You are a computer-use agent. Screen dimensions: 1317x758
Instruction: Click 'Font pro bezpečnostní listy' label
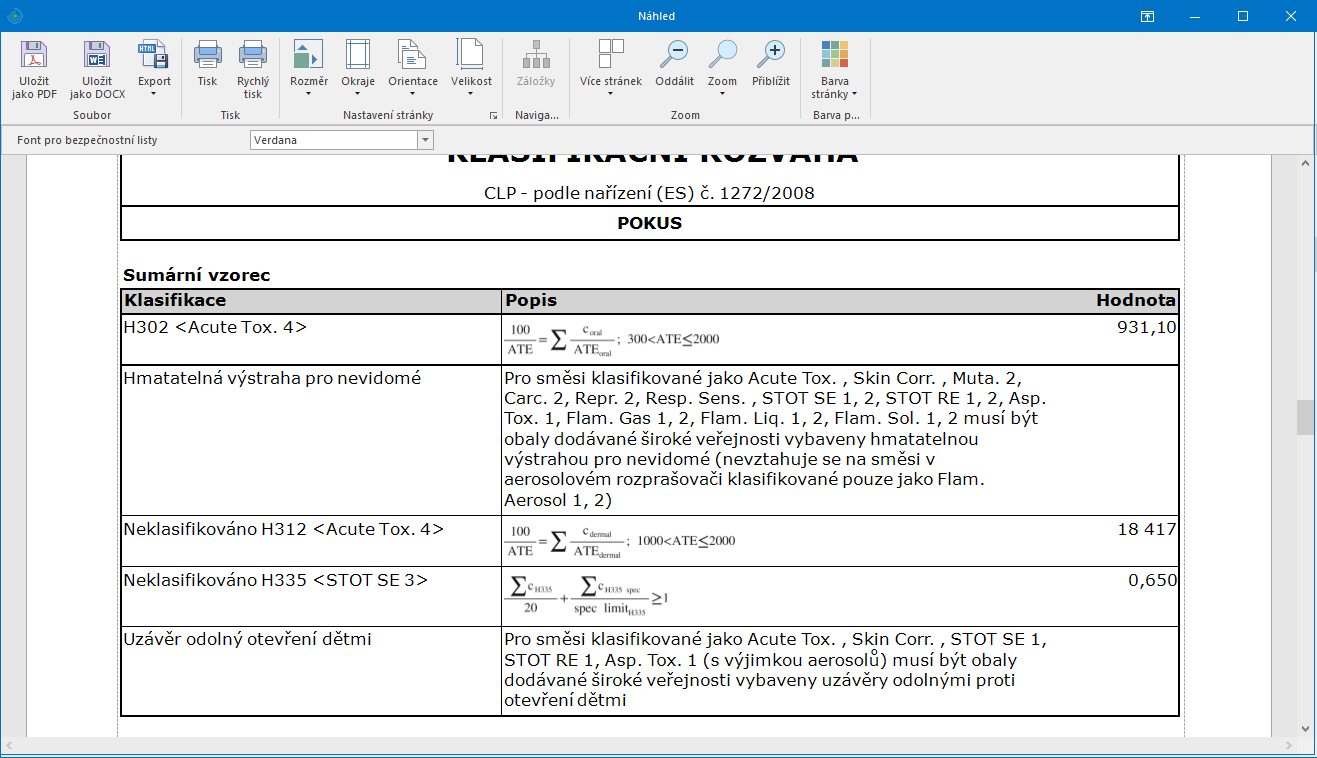click(x=87, y=140)
